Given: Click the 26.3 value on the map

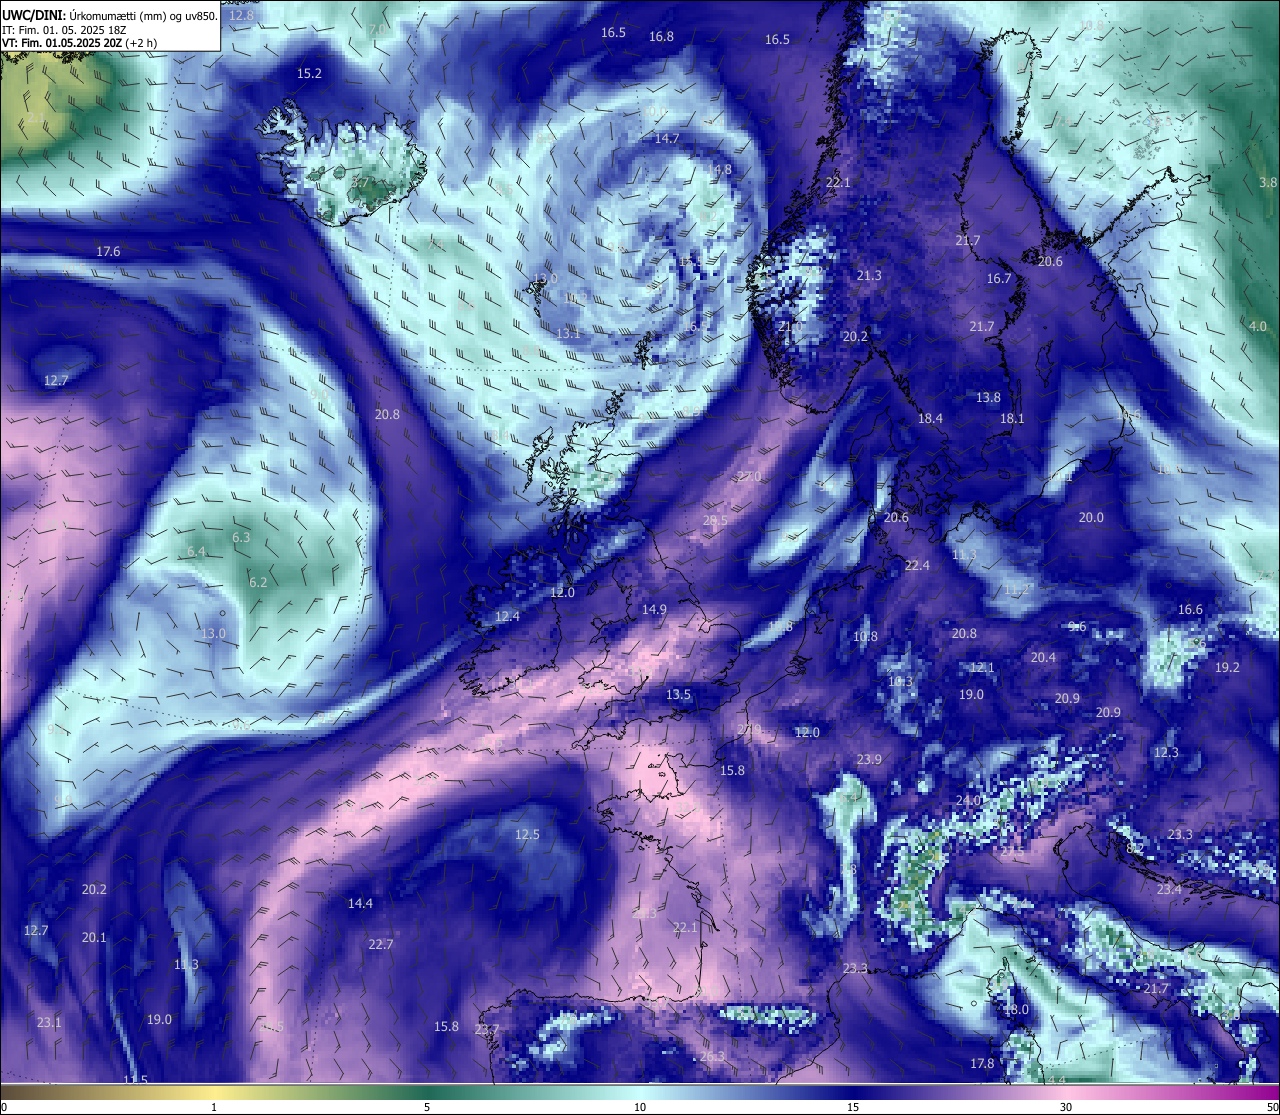Looking at the screenshot, I should coord(712,1057).
